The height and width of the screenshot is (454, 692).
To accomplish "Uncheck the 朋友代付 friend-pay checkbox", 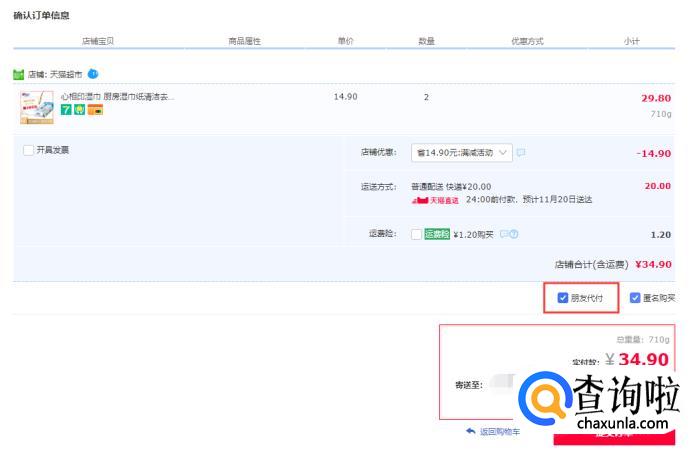I will (x=563, y=298).
